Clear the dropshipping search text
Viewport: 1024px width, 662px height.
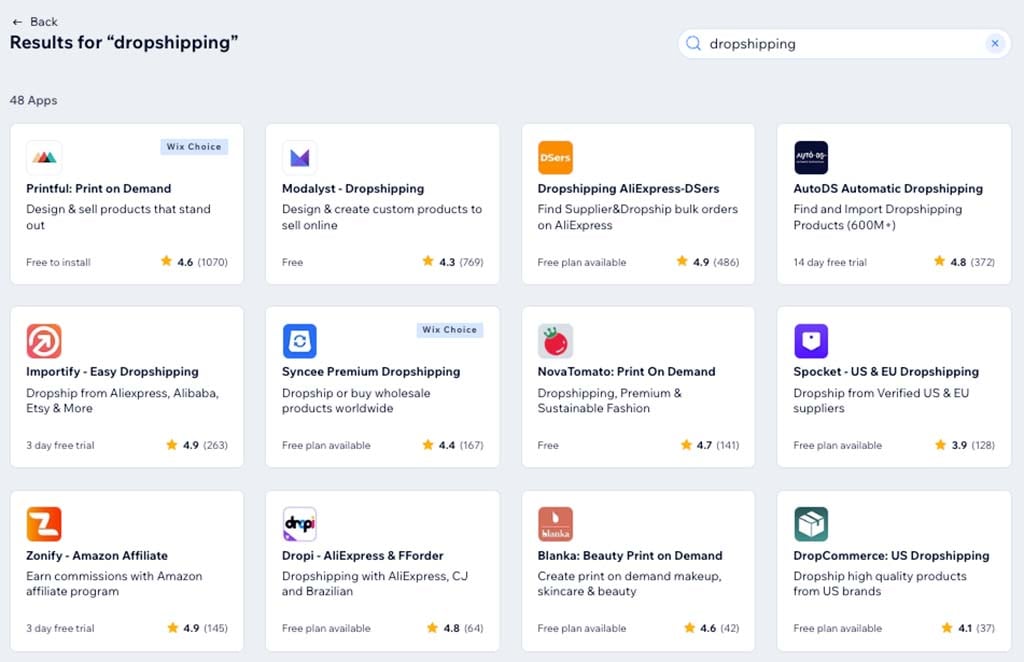tap(994, 44)
